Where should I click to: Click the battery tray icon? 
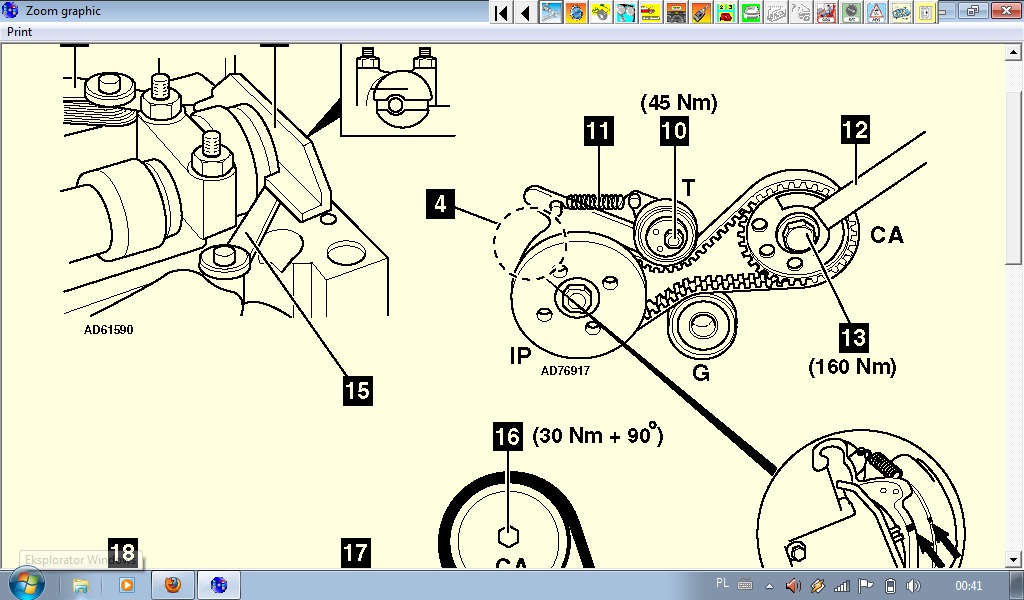889,586
